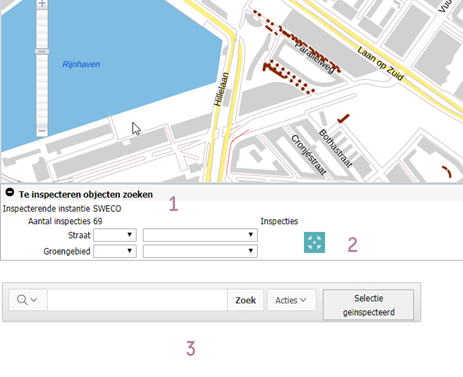This screenshot has height=377, width=463.
Task: Click the Hillelaan street label
Action: (x=221, y=89)
